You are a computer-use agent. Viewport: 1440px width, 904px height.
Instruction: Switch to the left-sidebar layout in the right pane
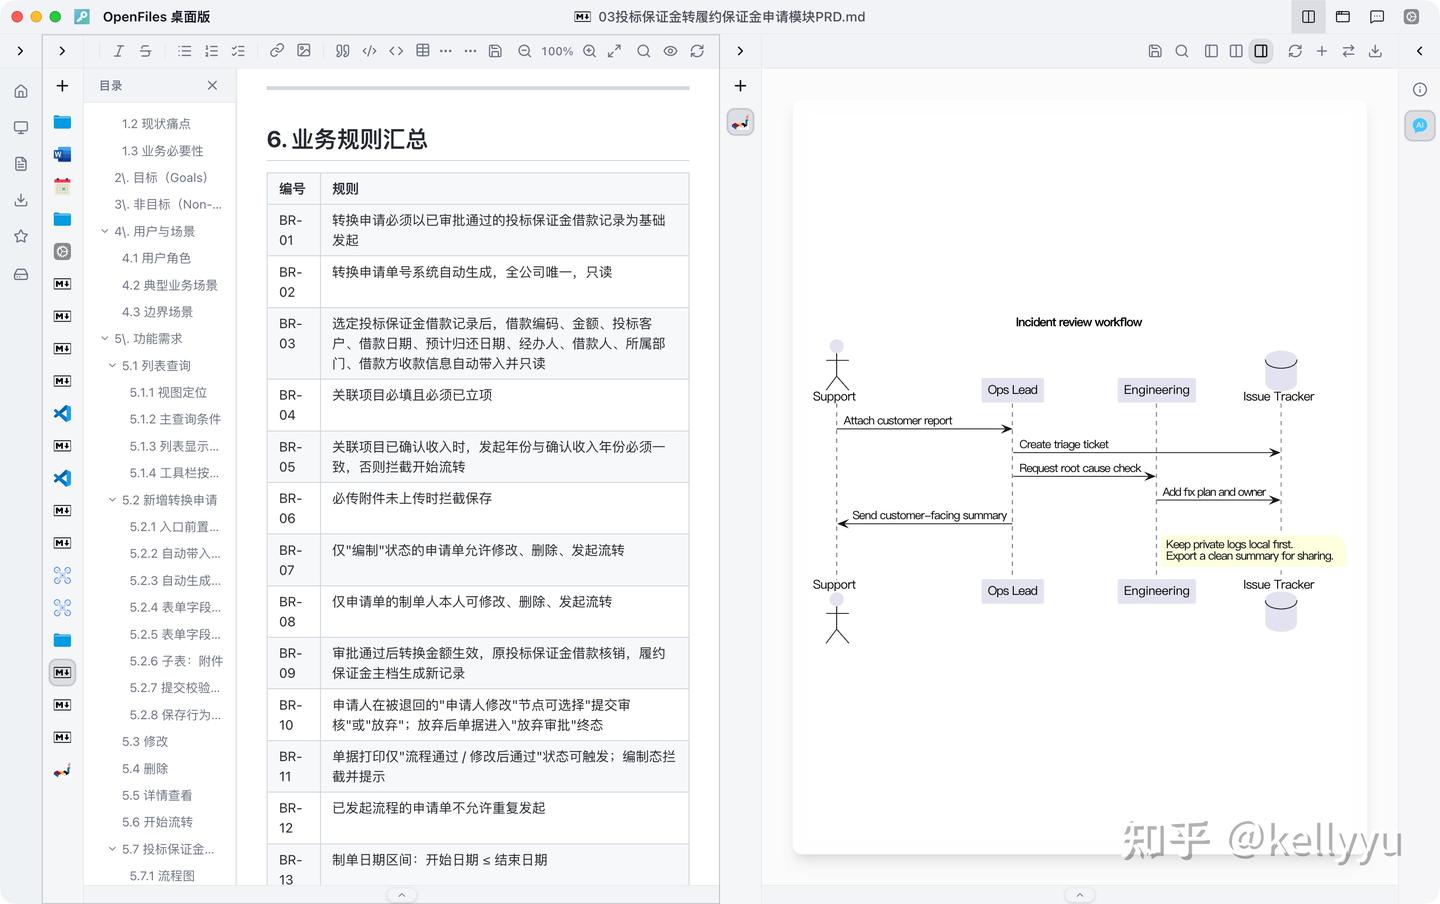pos(1211,51)
